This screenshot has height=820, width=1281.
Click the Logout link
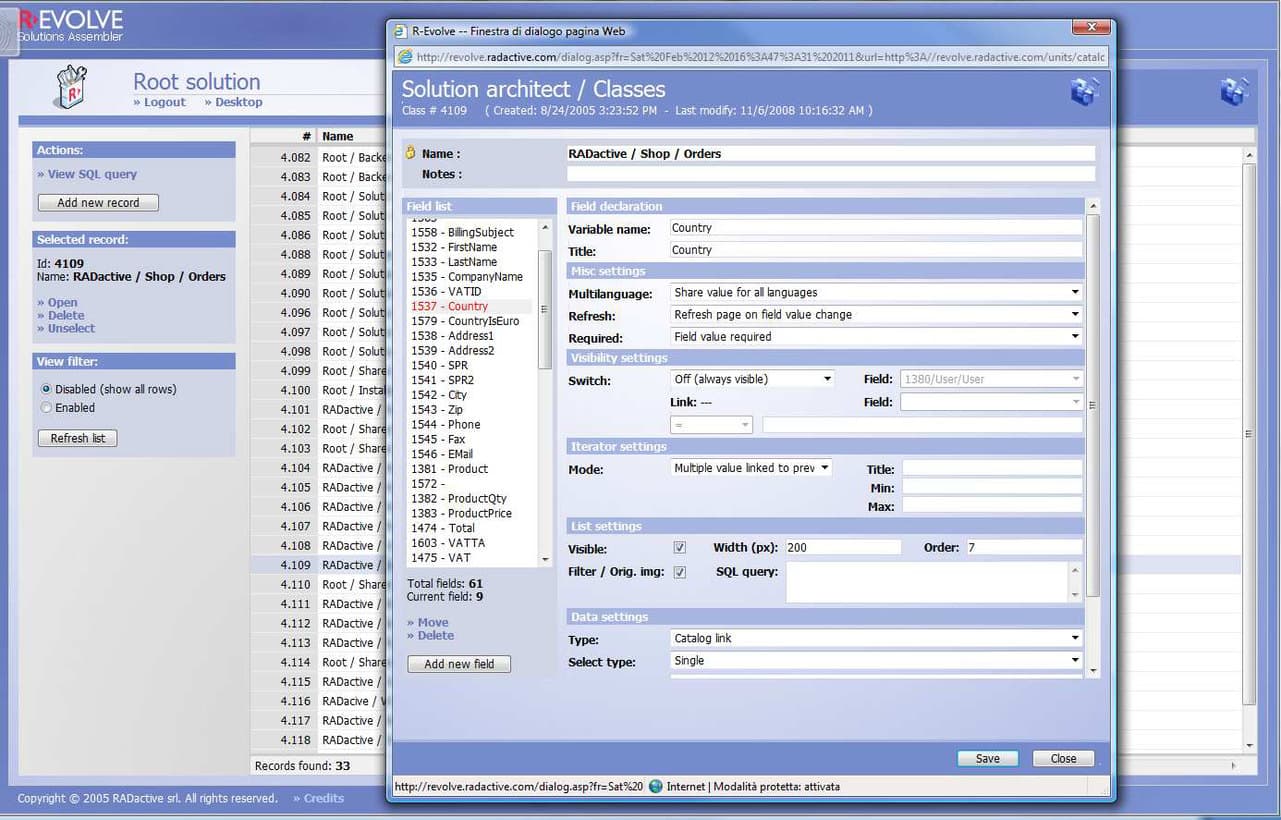click(159, 102)
